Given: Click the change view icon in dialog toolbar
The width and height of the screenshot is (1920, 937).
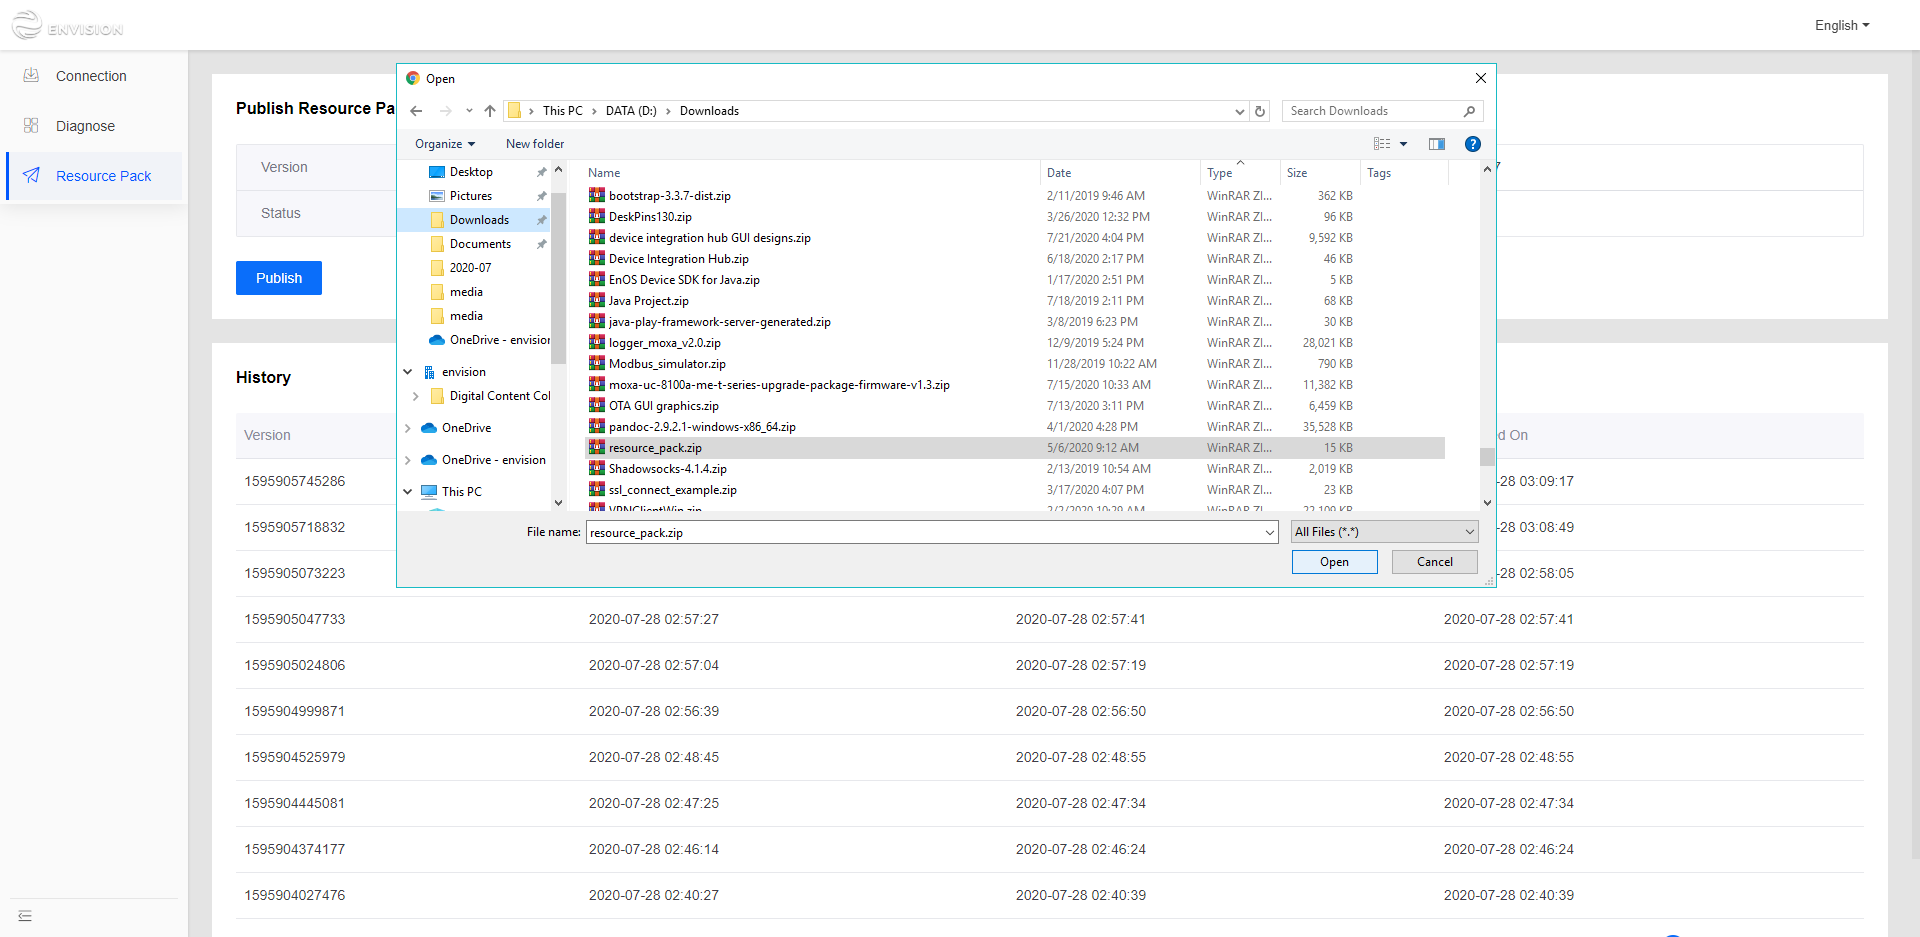Looking at the screenshot, I should [x=1382, y=144].
